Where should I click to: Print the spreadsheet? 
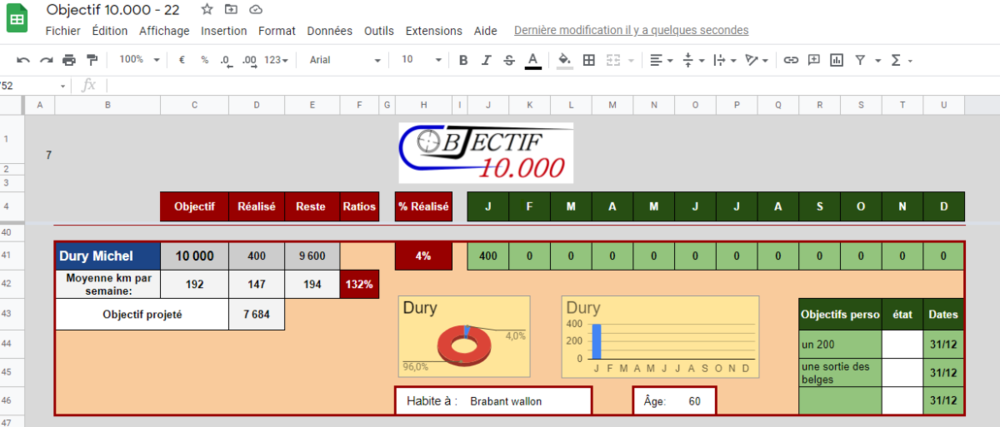point(69,60)
